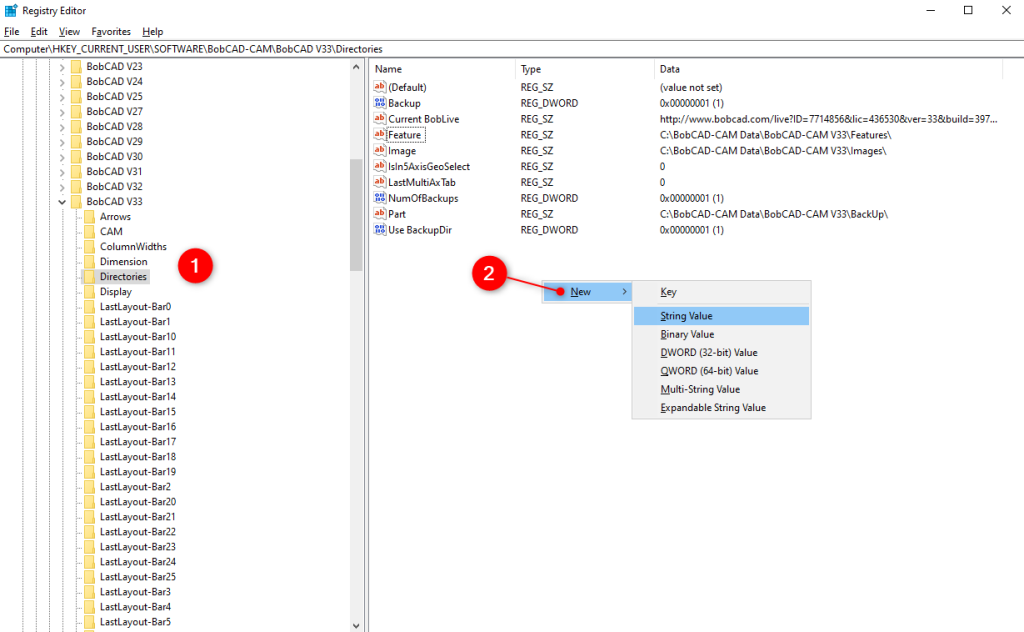1024x632 pixels.
Task: Open the Edit menu
Action: (x=38, y=31)
